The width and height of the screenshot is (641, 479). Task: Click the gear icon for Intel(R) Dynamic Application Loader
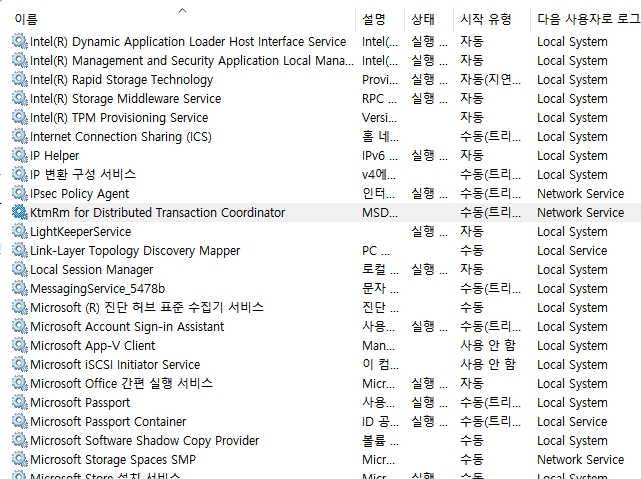20,41
